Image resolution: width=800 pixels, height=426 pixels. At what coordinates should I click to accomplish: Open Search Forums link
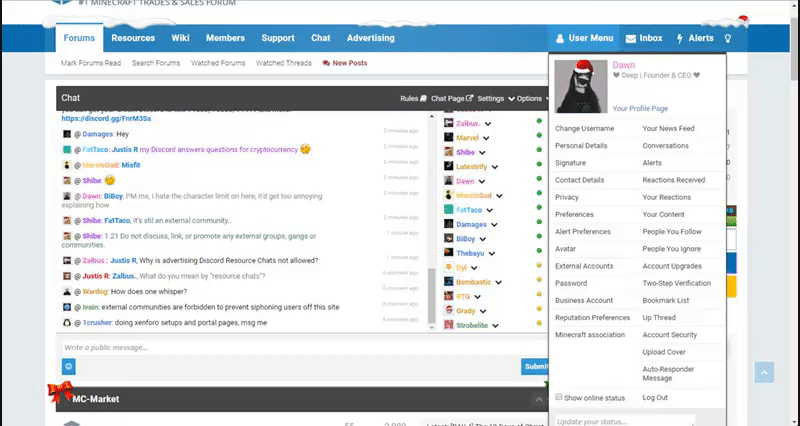156,63
